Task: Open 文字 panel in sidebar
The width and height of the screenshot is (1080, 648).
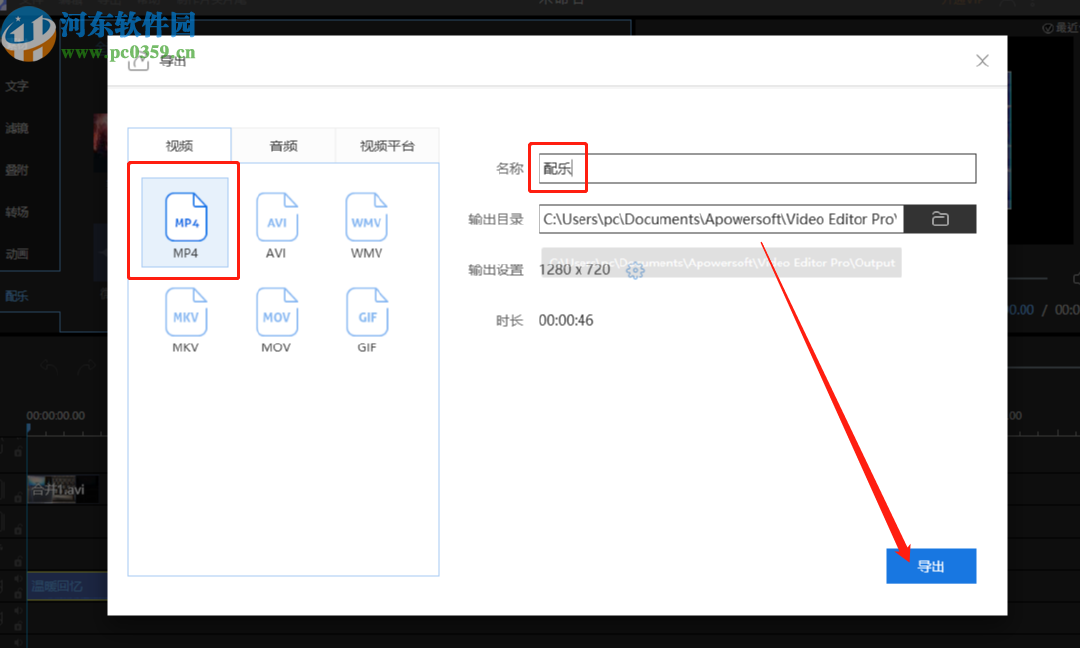Action: pos(17,86)
